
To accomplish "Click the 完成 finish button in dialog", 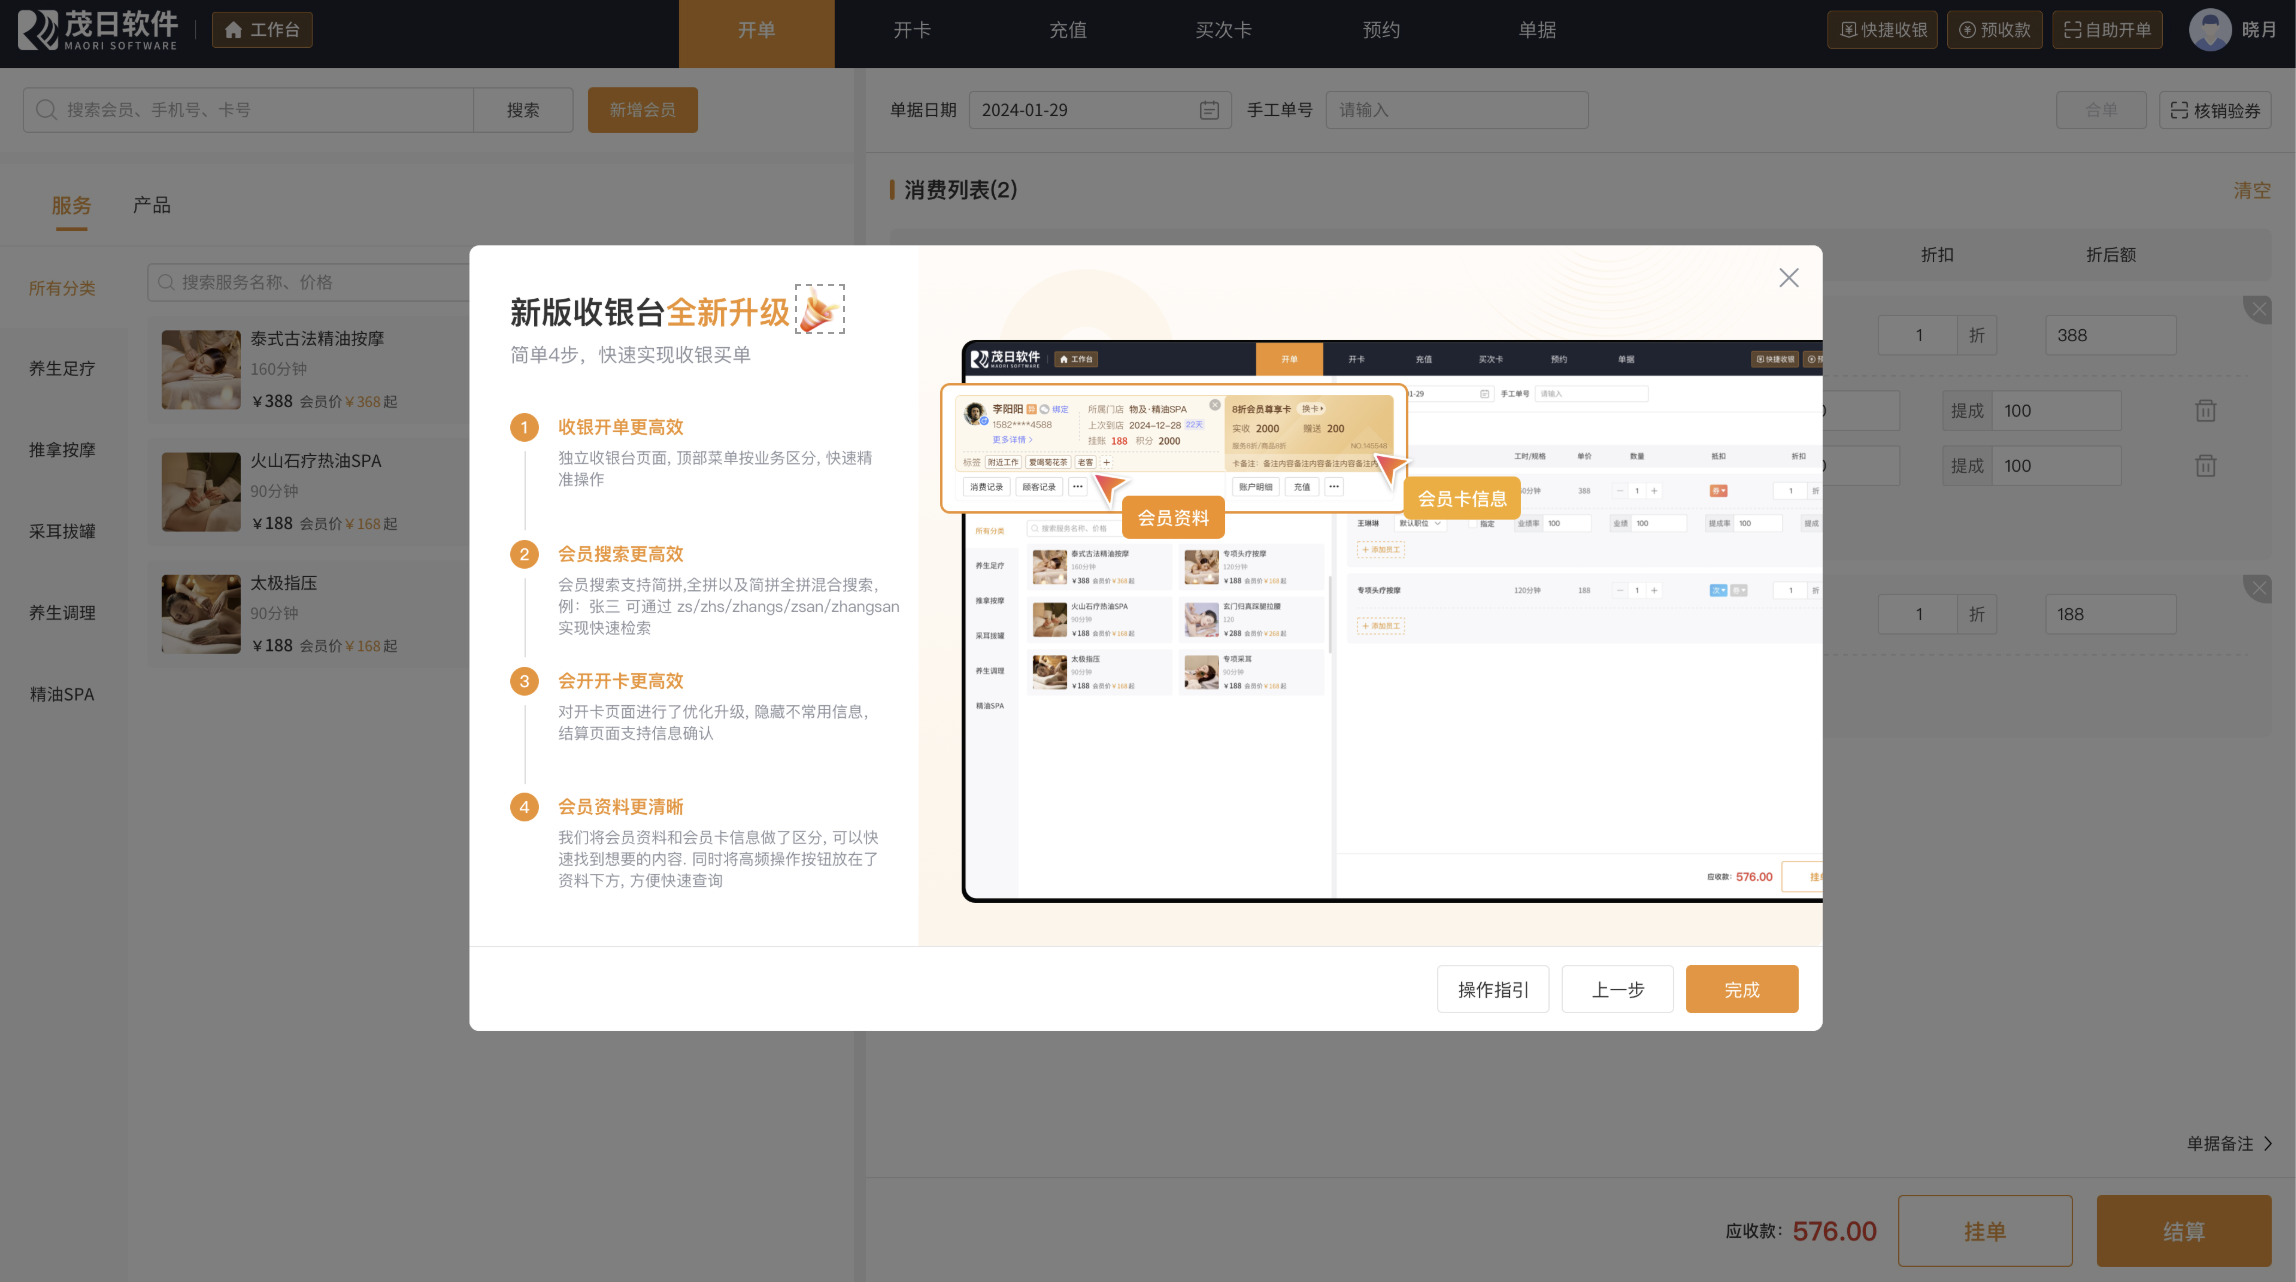I will tap(1741, 988).
